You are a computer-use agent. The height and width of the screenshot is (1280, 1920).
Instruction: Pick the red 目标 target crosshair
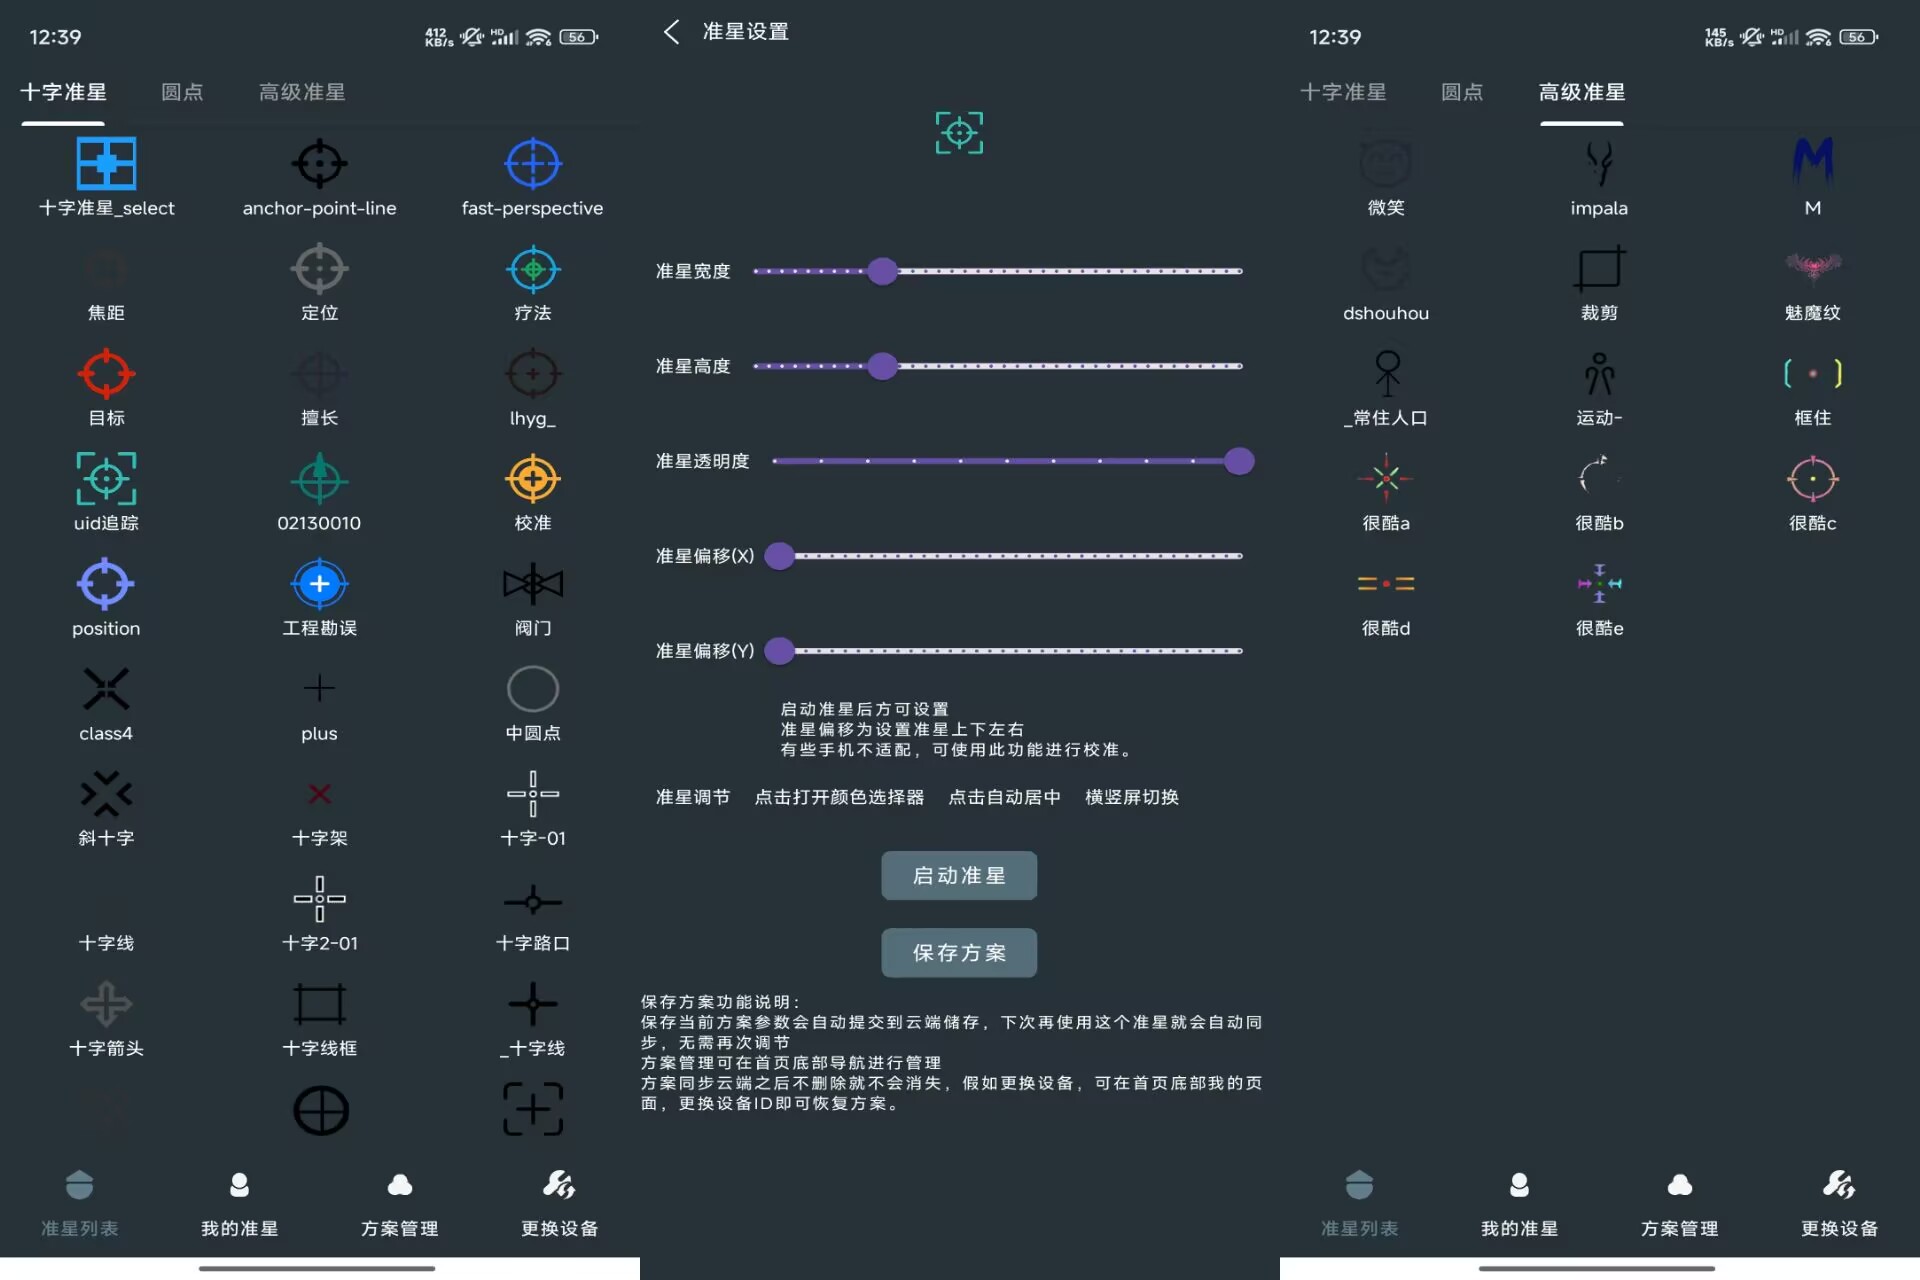[106, 374]
